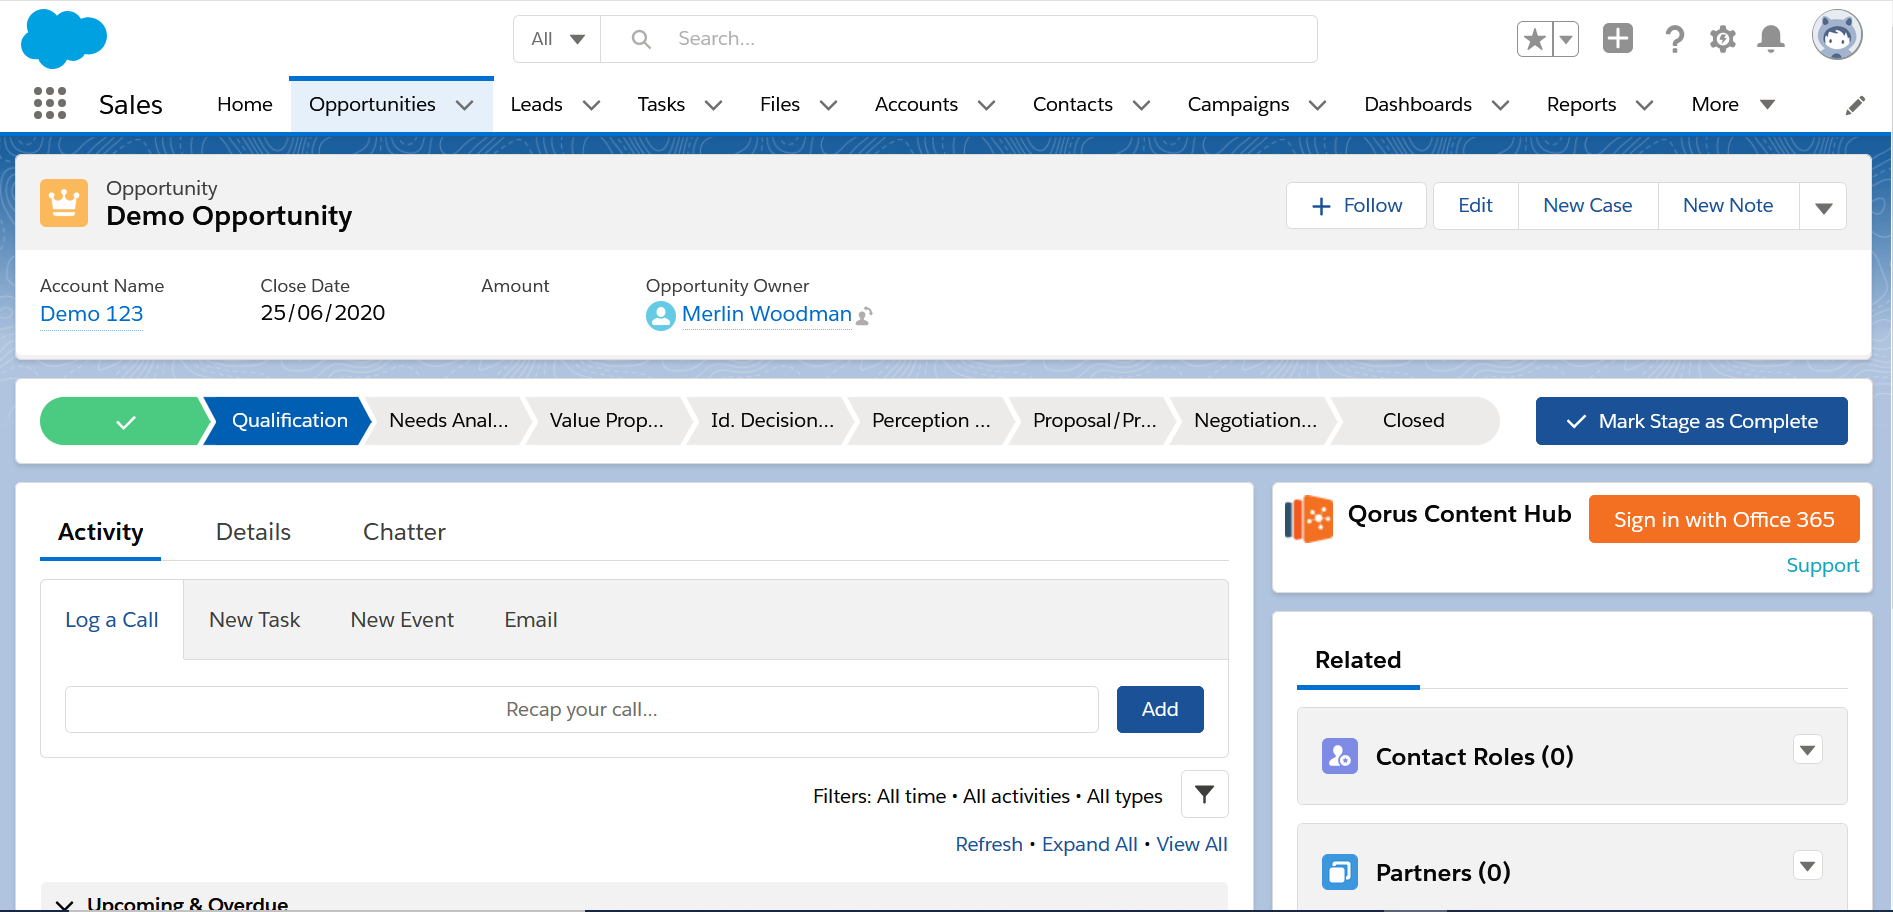Open the search scope All dropdown

click(557, 39)
